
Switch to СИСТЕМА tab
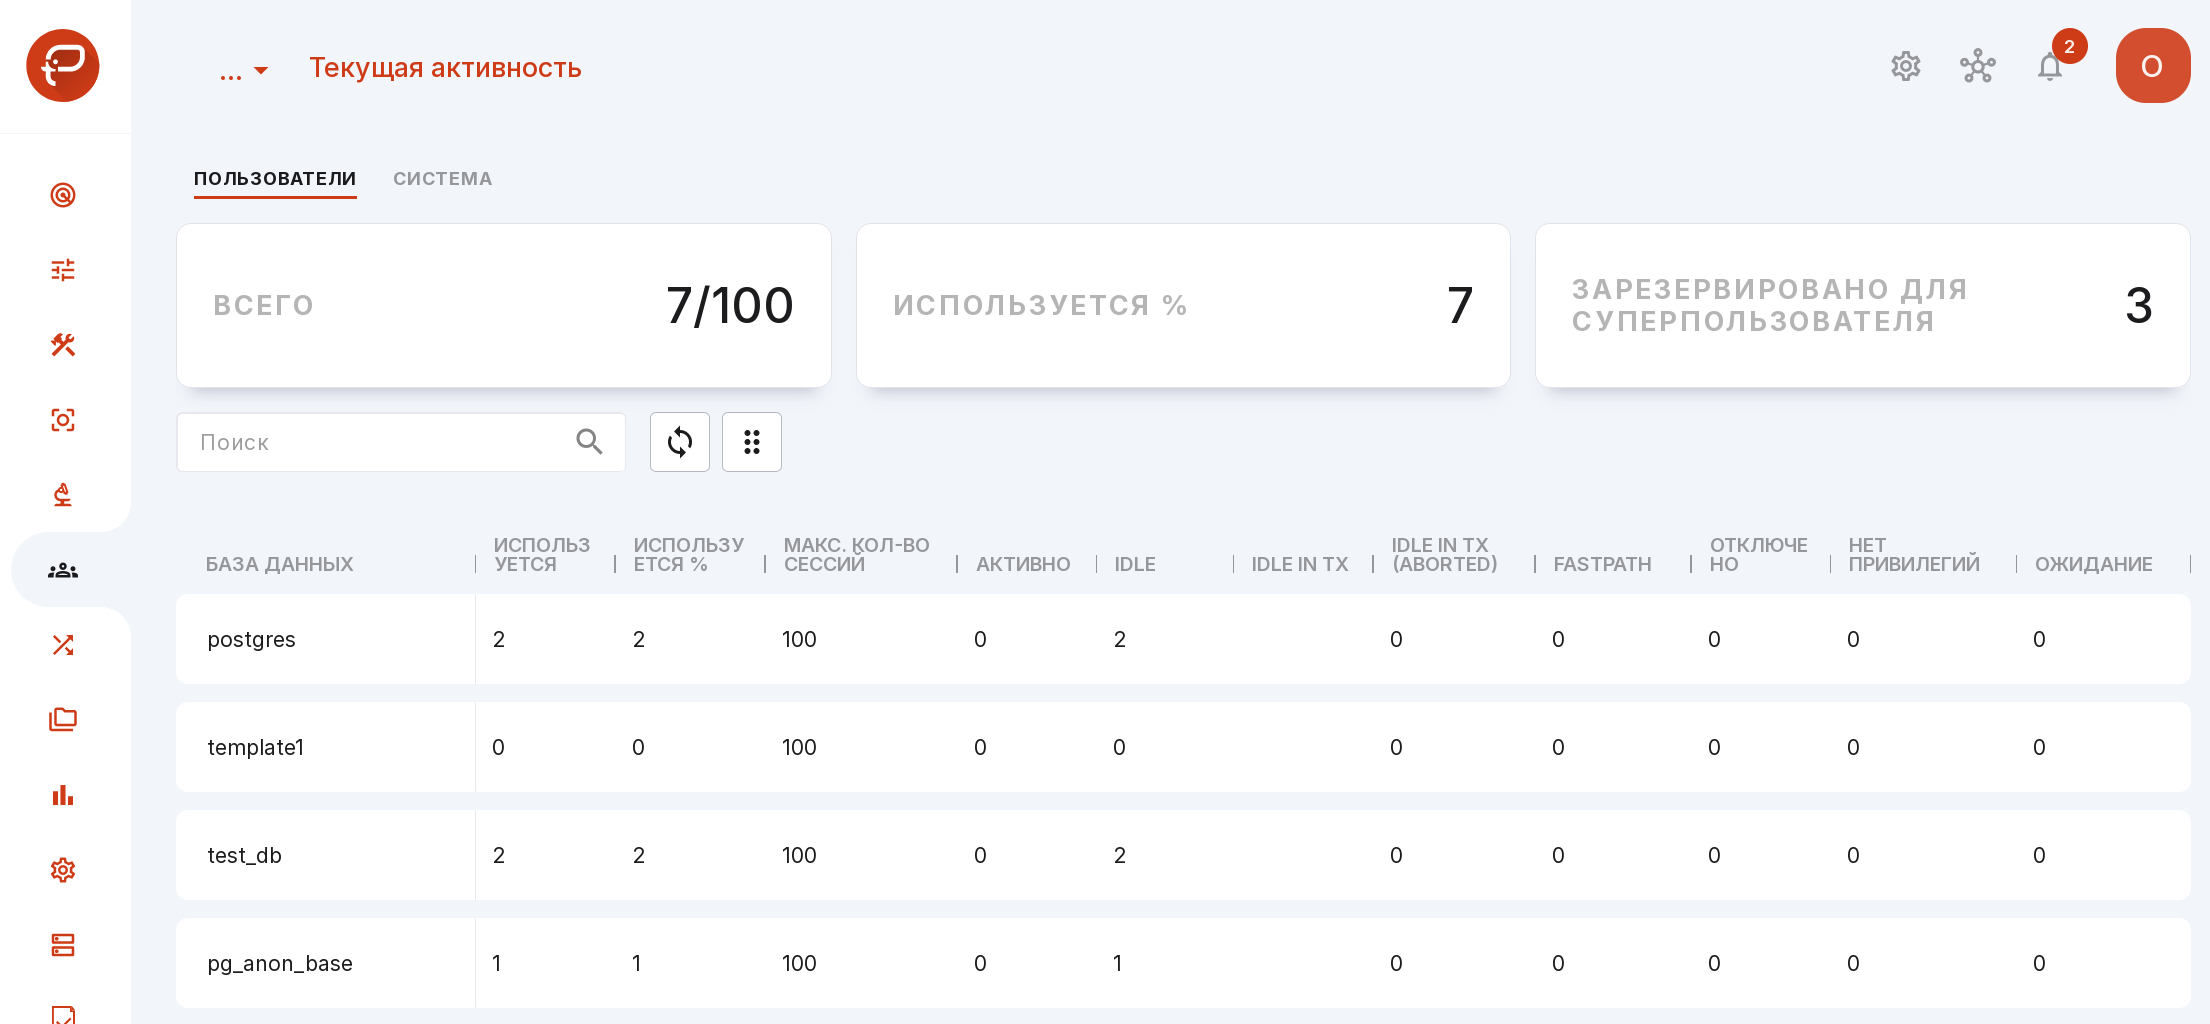[442, 179]
